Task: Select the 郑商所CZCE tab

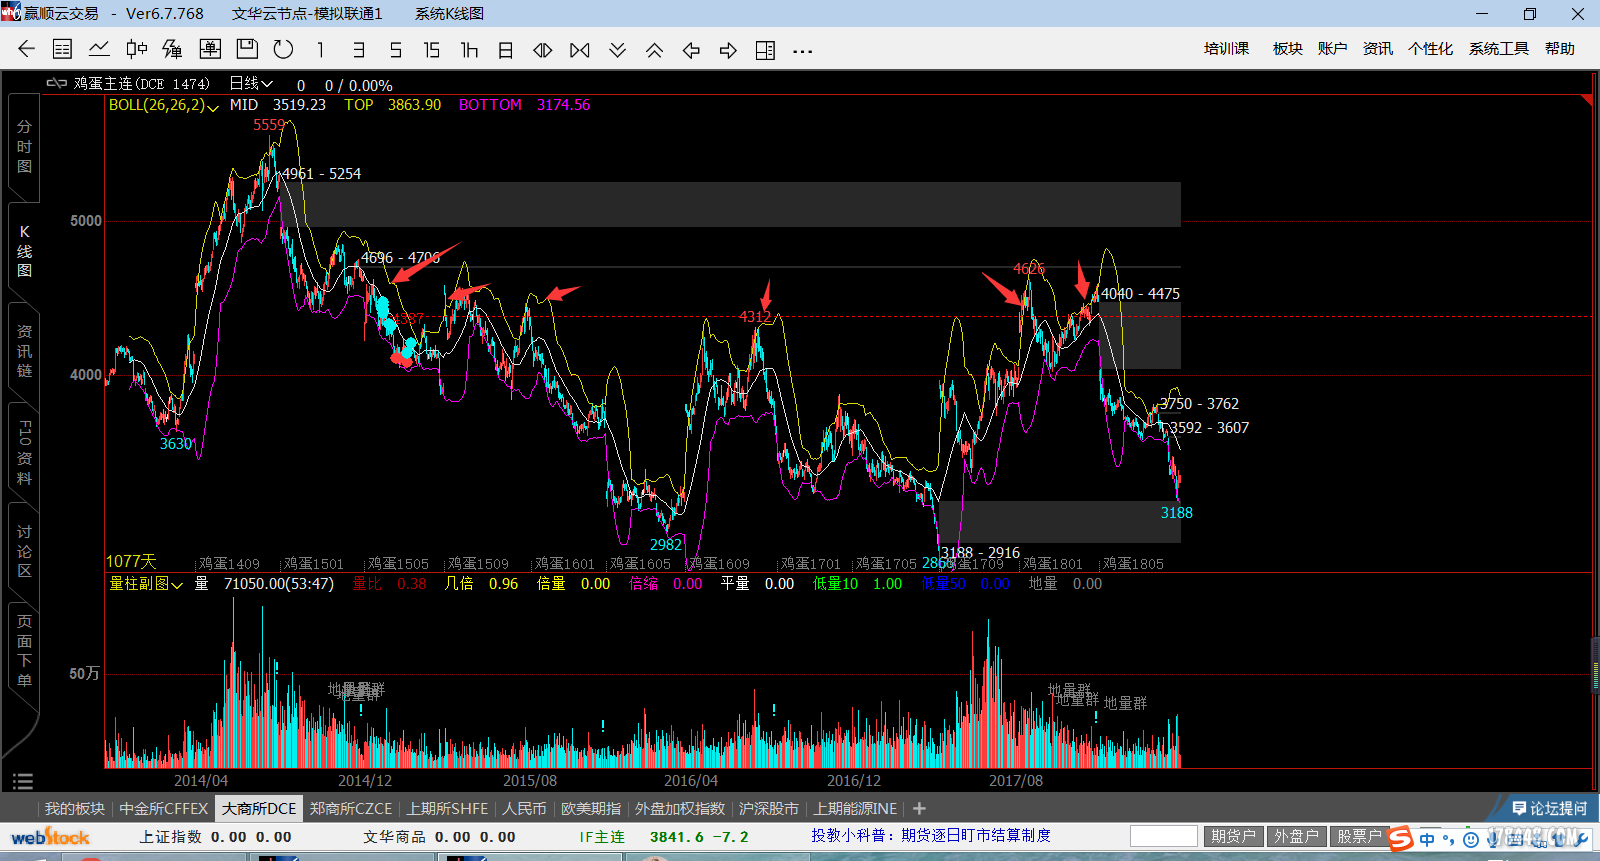Action: coord(350,808)
